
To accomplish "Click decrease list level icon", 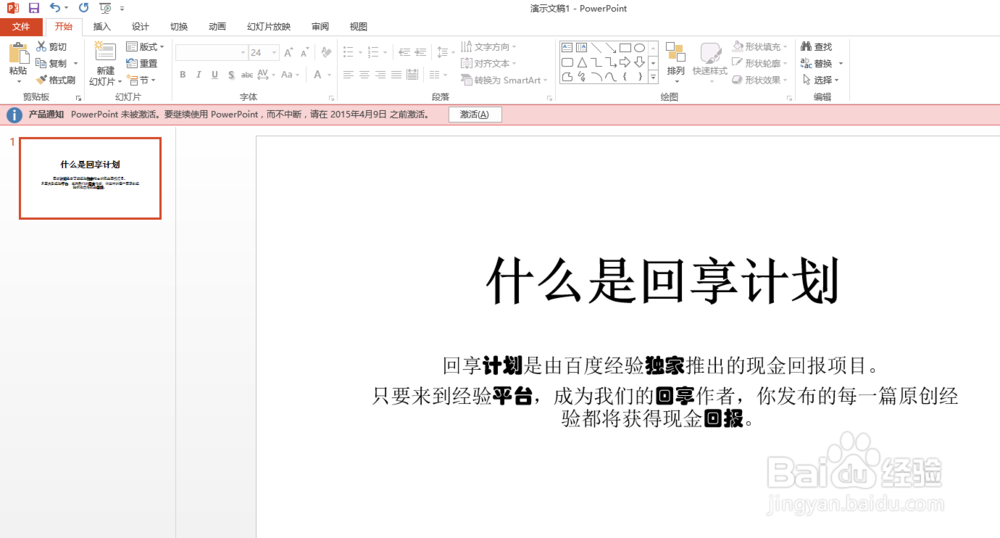I will point(404,52).
